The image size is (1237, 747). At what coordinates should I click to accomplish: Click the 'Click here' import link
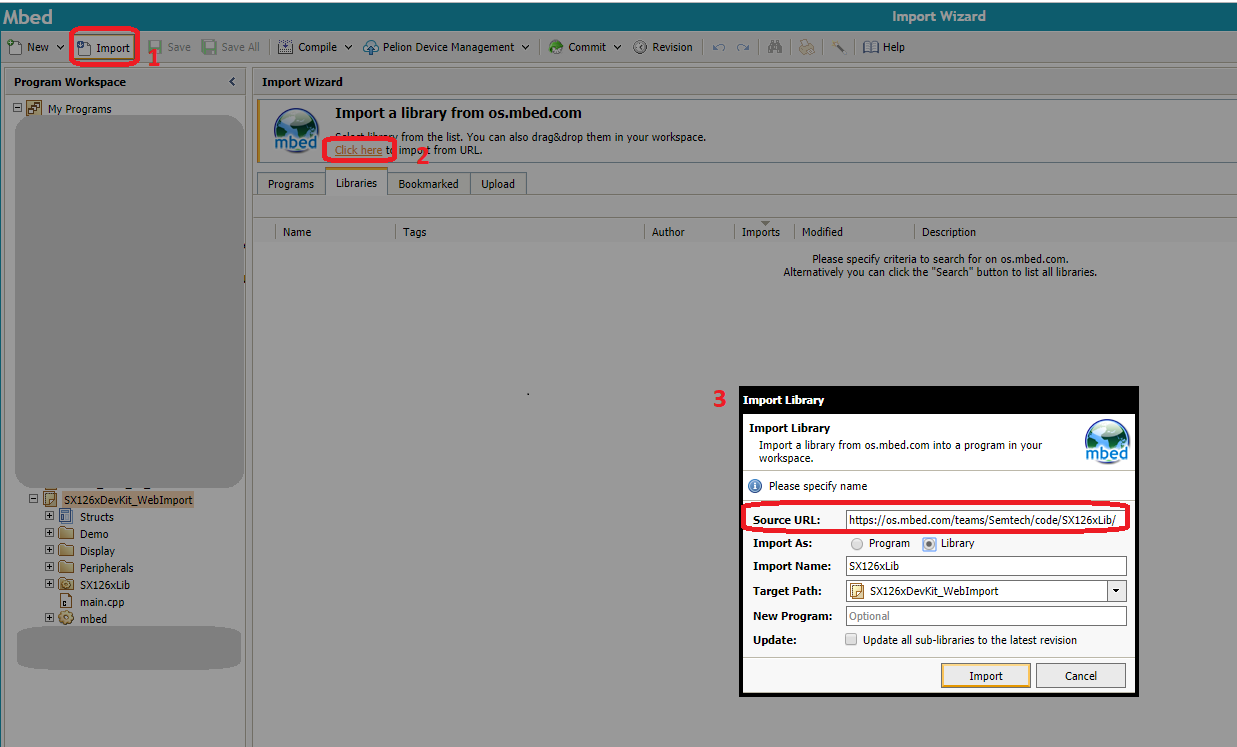358,150
